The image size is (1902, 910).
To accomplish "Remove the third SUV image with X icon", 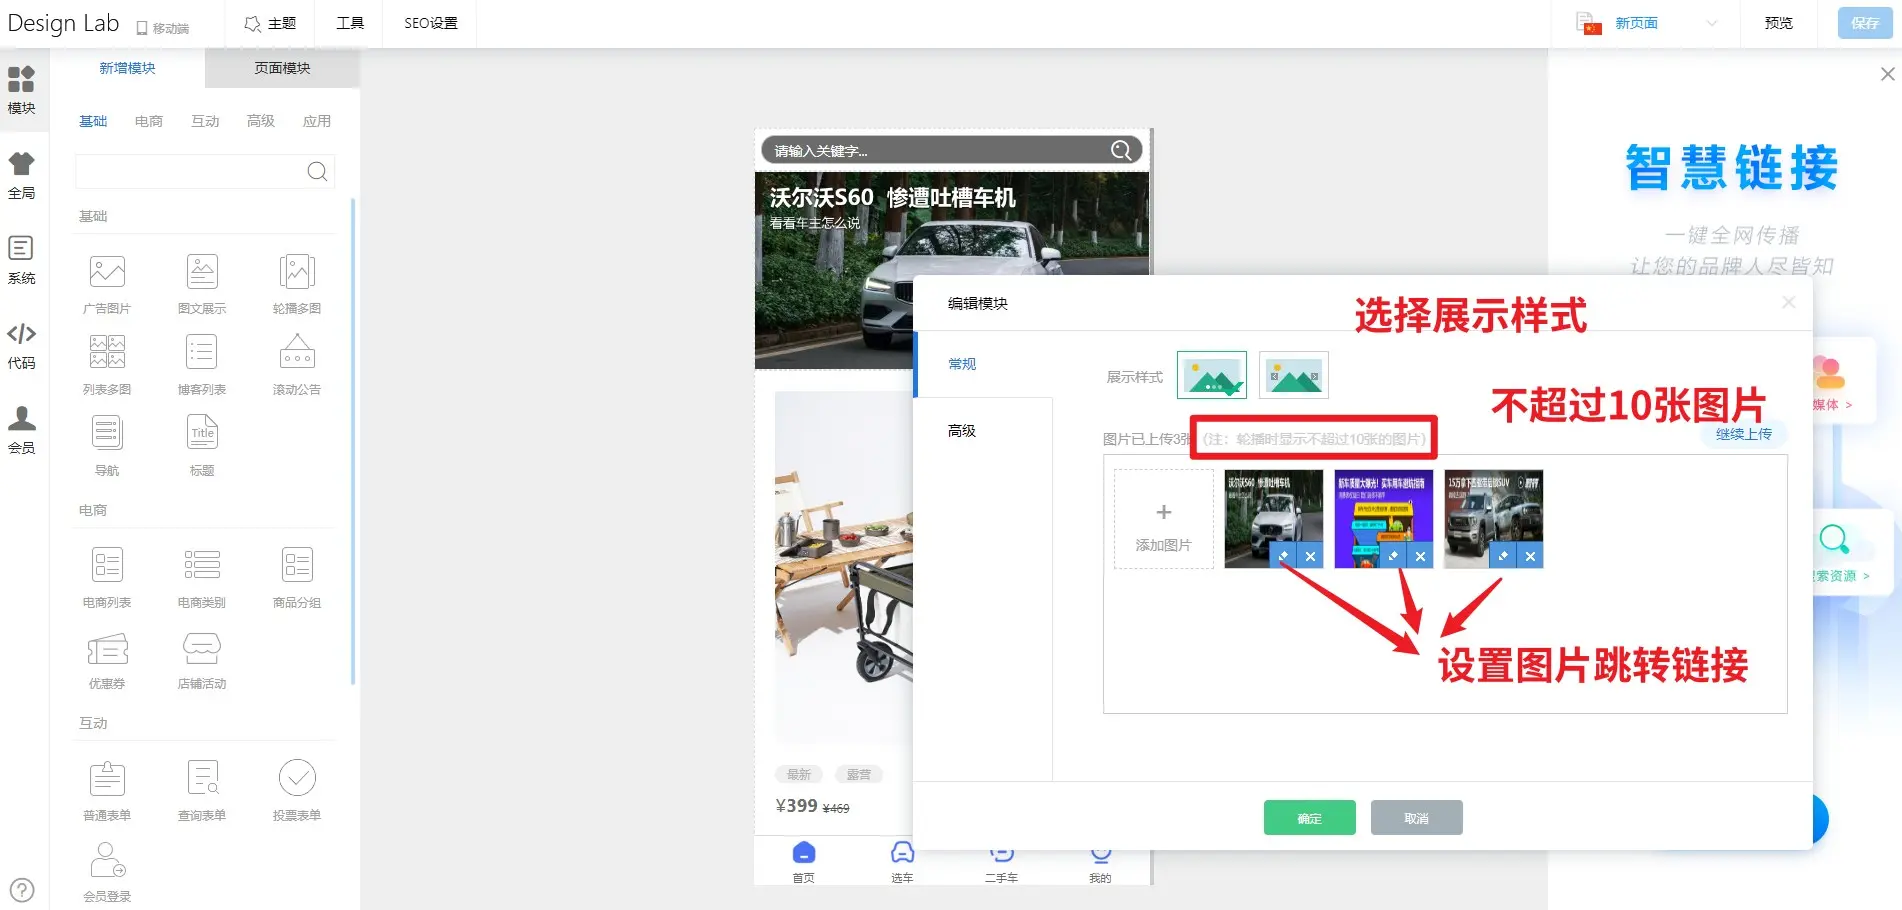I will point(1530,556).
